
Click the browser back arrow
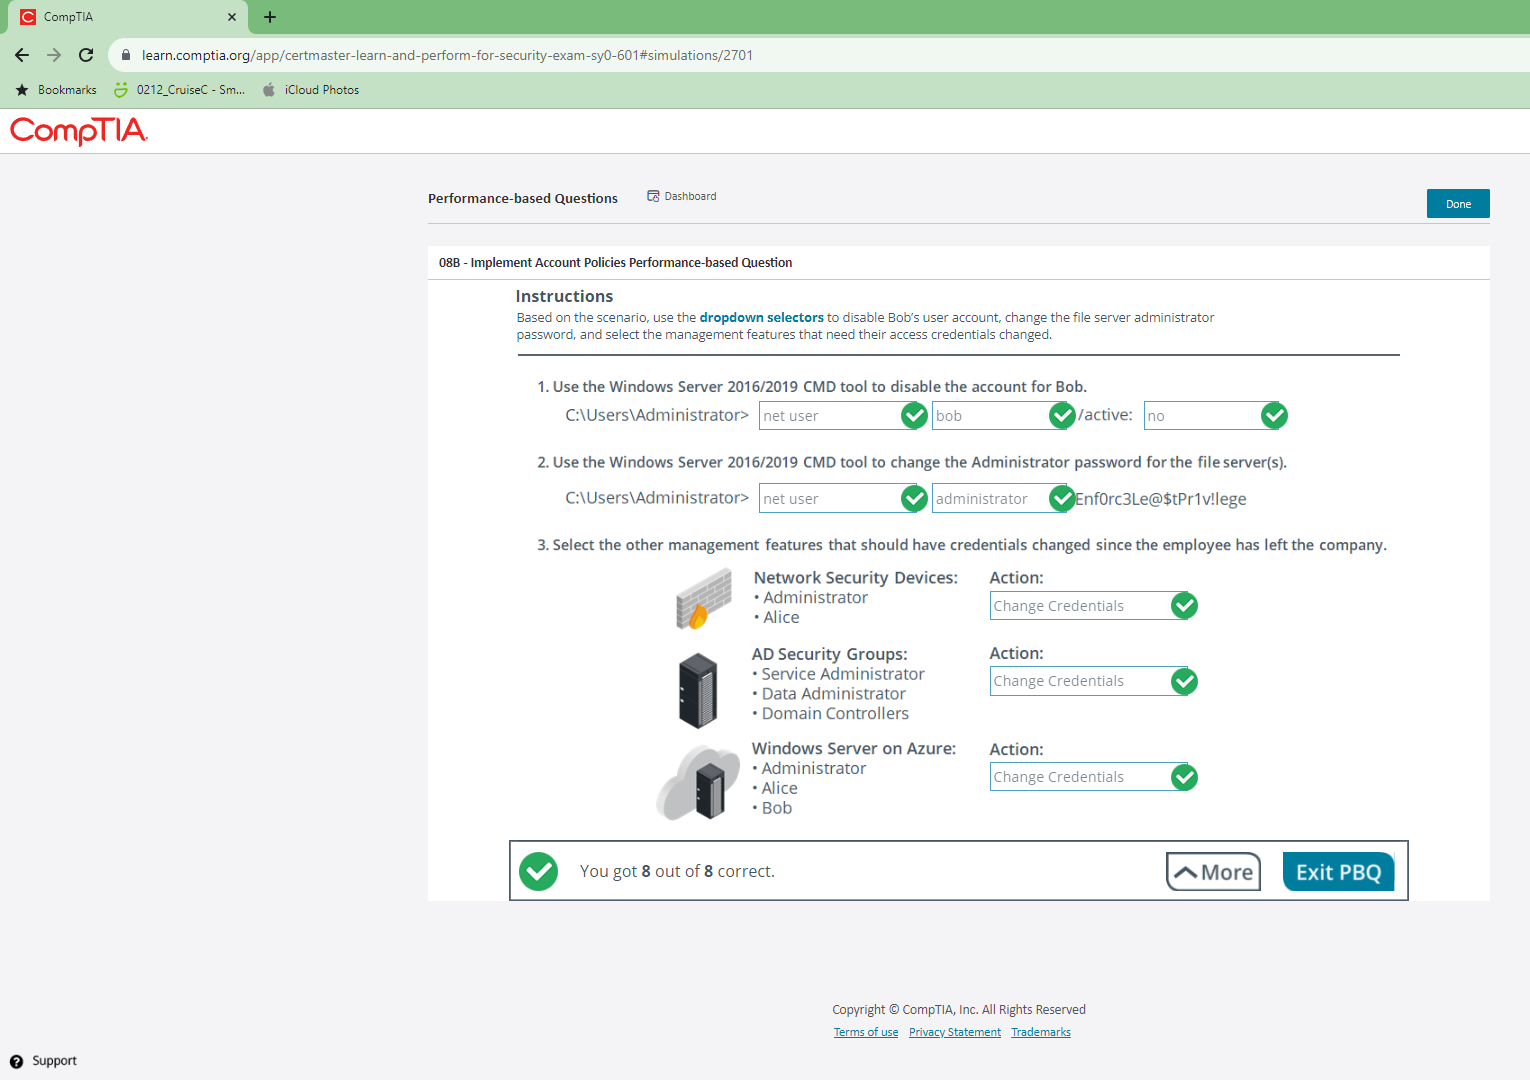click(x=22, y=55)
